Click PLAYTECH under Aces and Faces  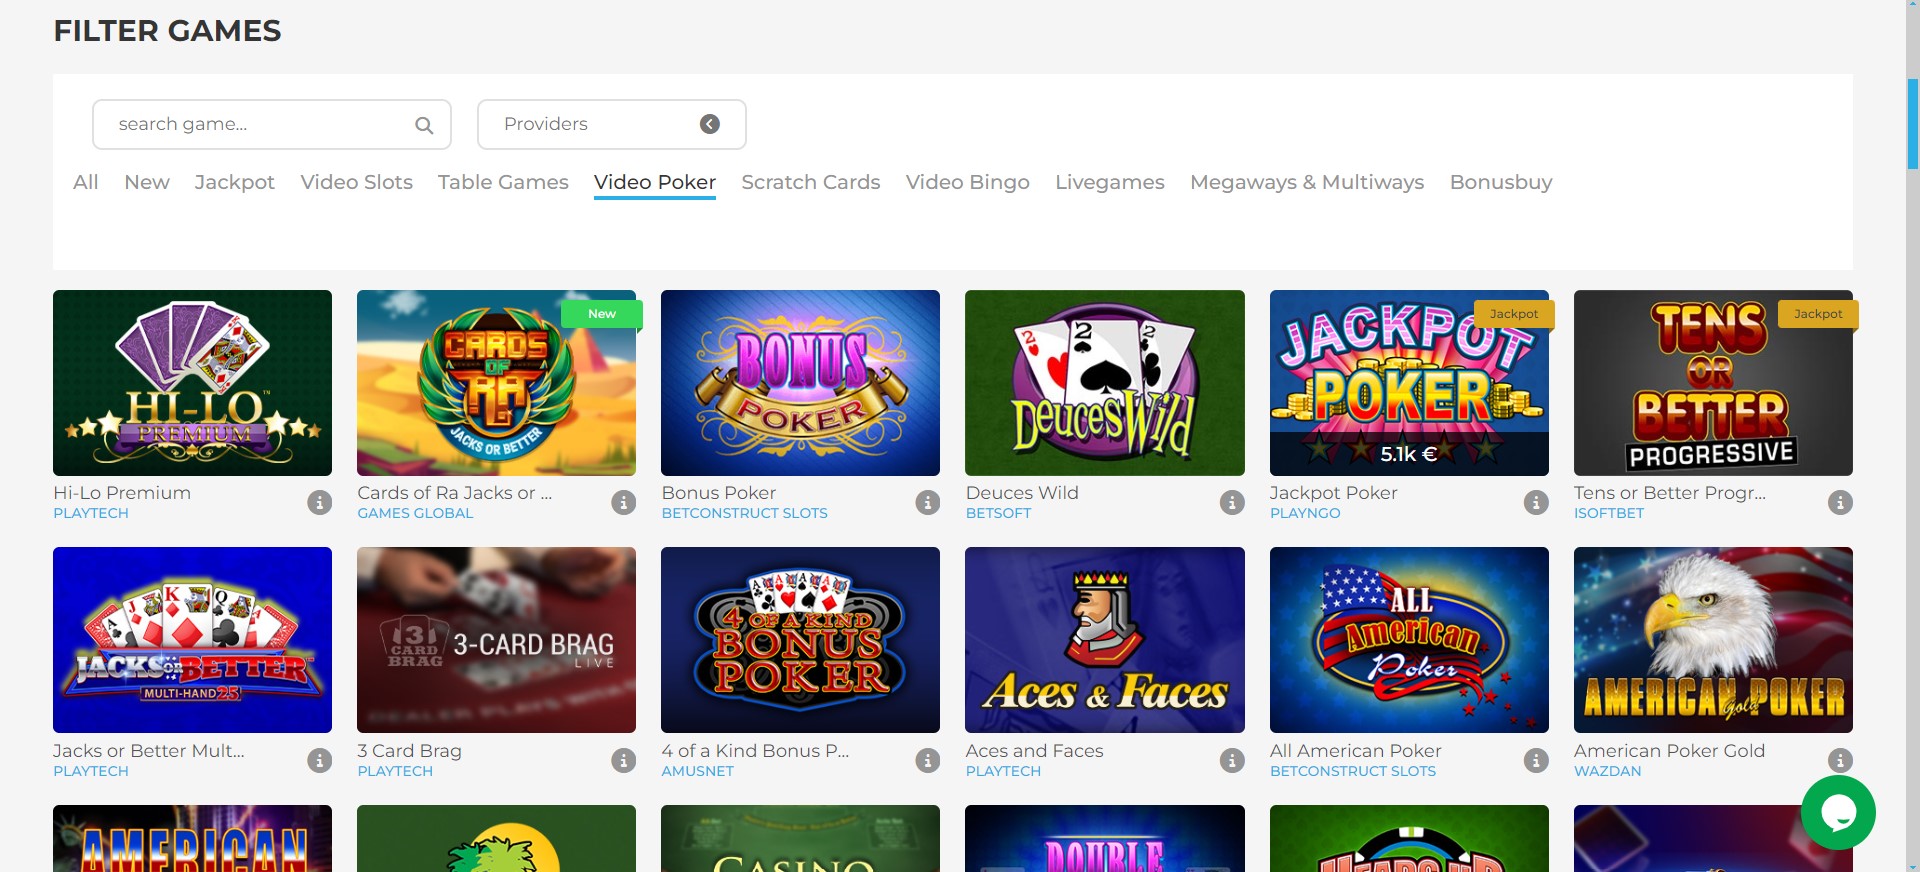1003,771
